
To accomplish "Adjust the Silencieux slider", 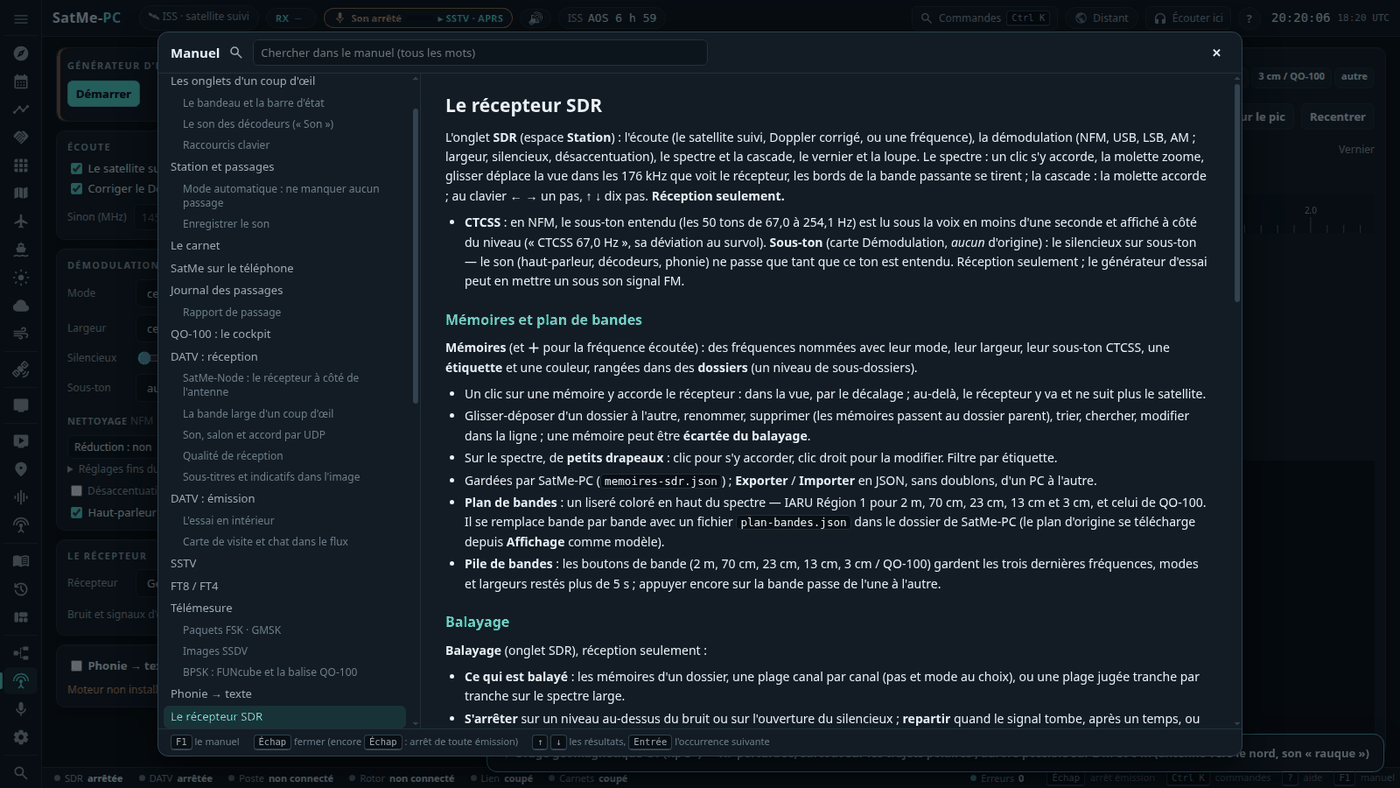I will click(148, 358).
